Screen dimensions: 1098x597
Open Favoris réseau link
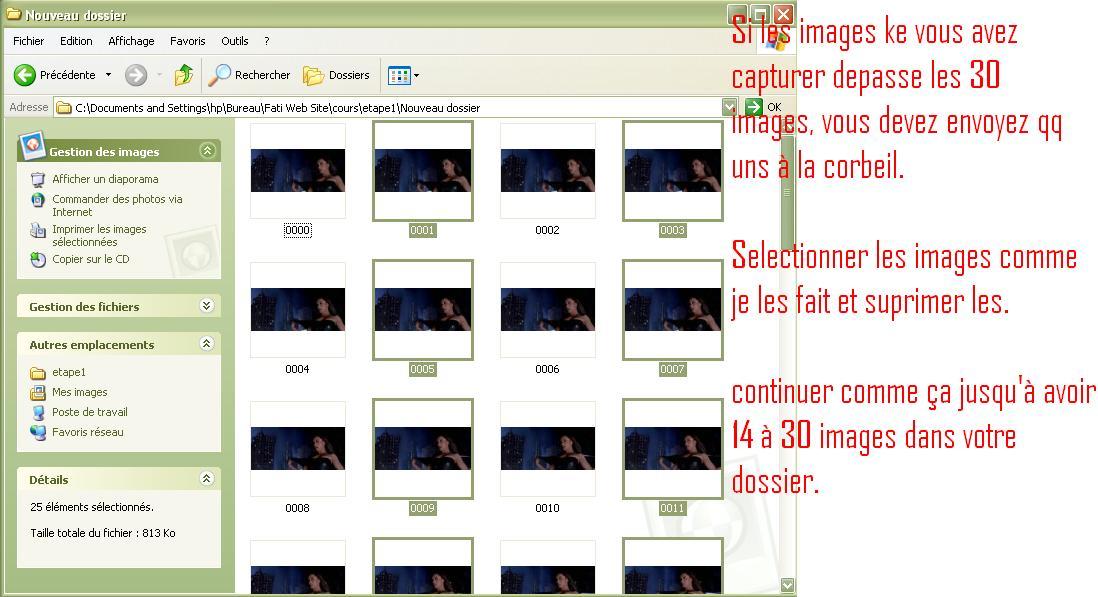(x=88, y=432)
